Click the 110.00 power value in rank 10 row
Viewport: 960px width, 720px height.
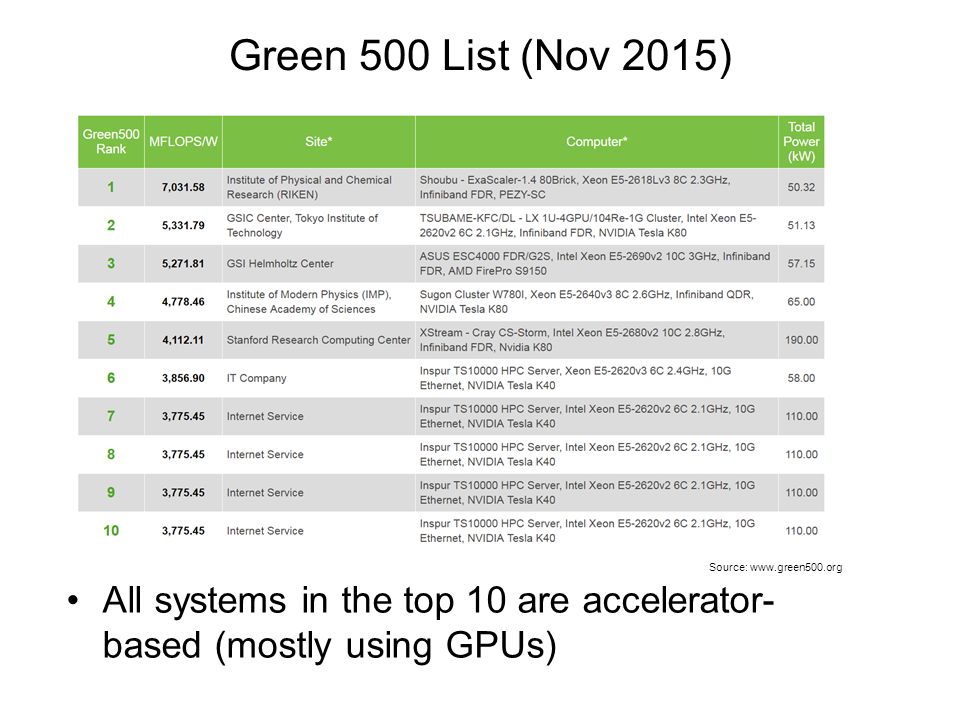(x=801, y=531)
